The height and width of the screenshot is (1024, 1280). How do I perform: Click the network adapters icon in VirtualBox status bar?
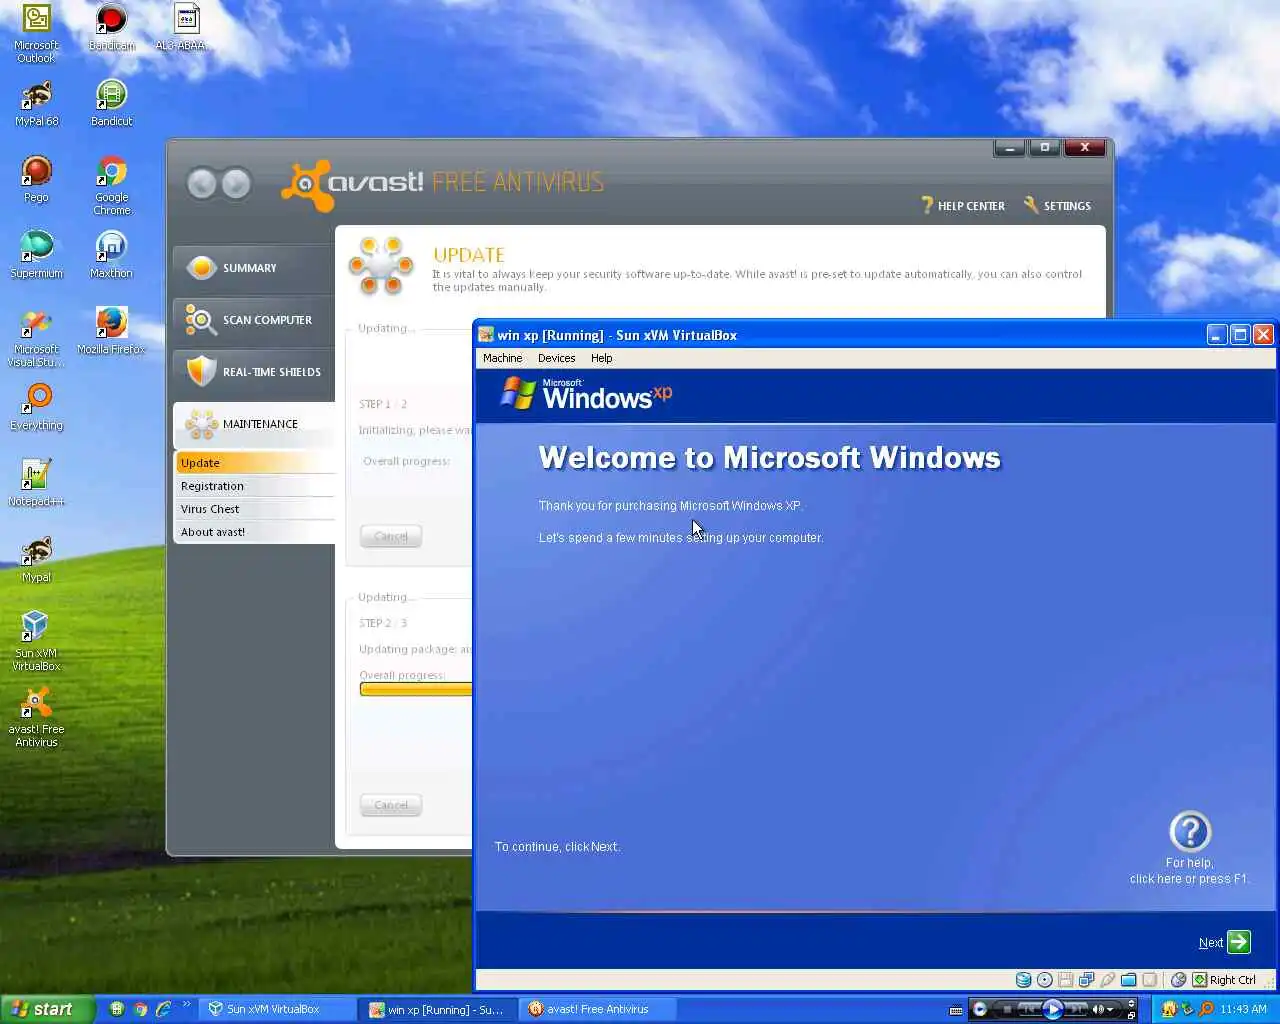[x=1086, y=980]
